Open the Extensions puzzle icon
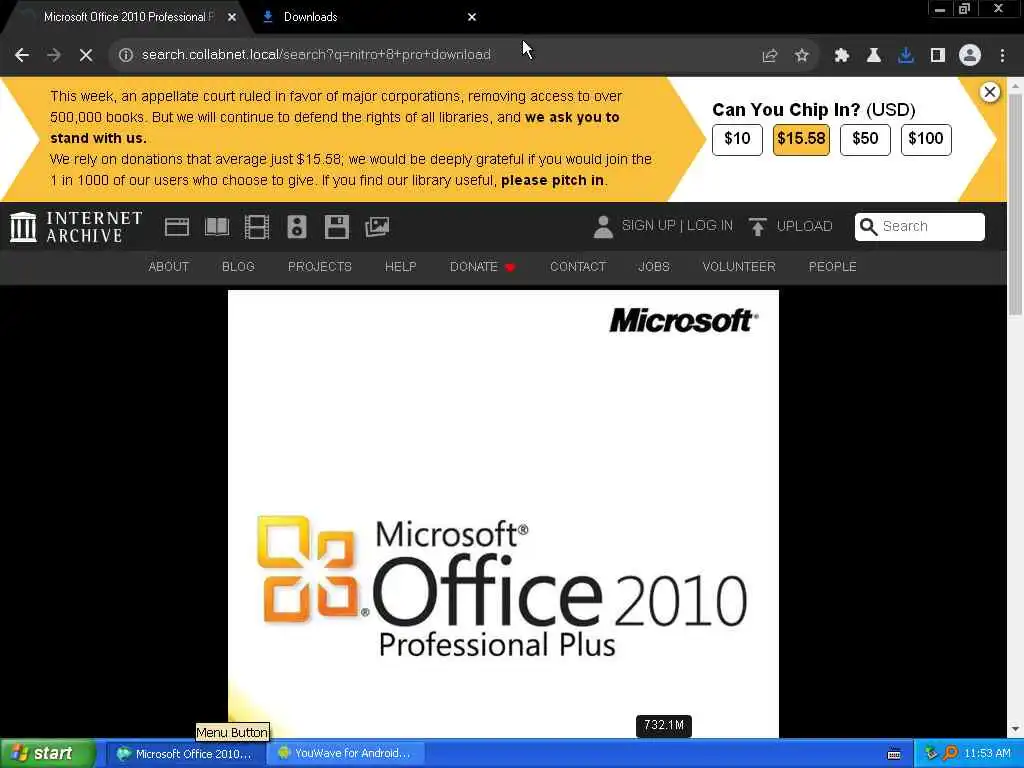 842,56
